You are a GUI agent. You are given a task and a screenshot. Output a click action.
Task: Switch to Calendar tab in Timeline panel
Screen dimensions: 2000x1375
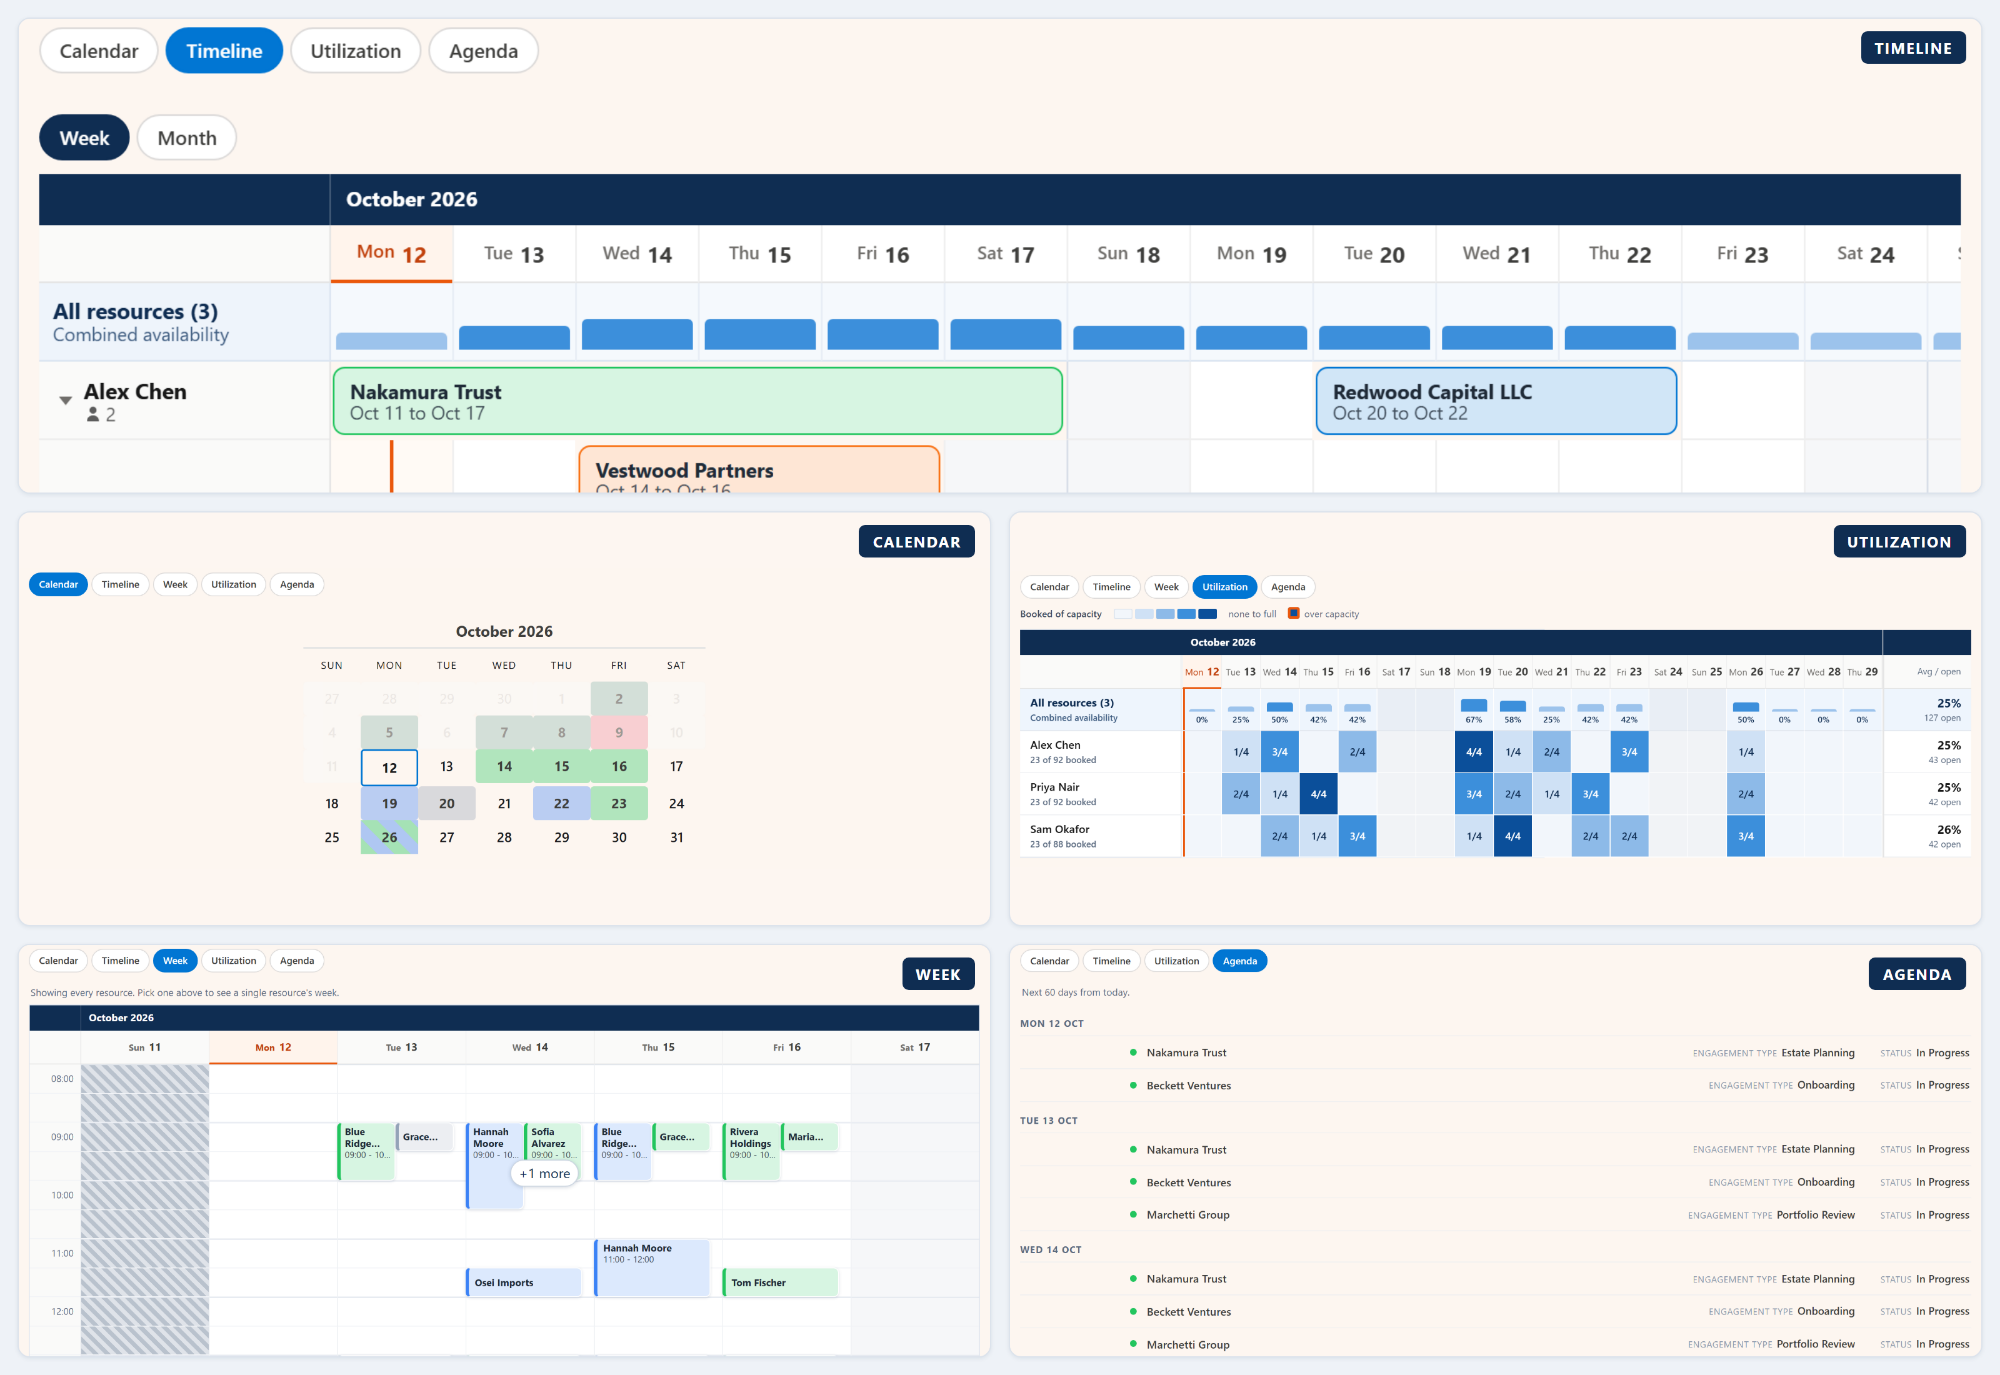tap(99, 51)
